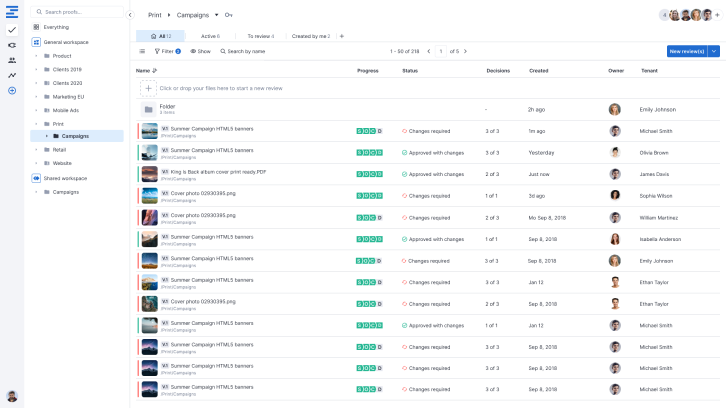The image size is (726, 408).
Task: Click the New review(s) button
Action: coord(686,51)
